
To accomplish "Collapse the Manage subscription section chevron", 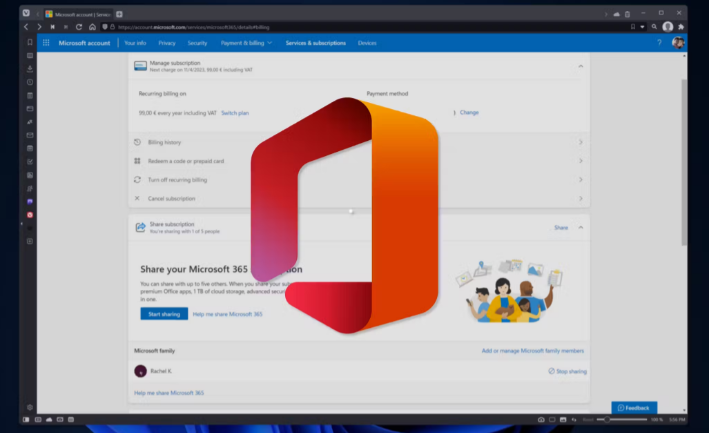I will point(581,66).
